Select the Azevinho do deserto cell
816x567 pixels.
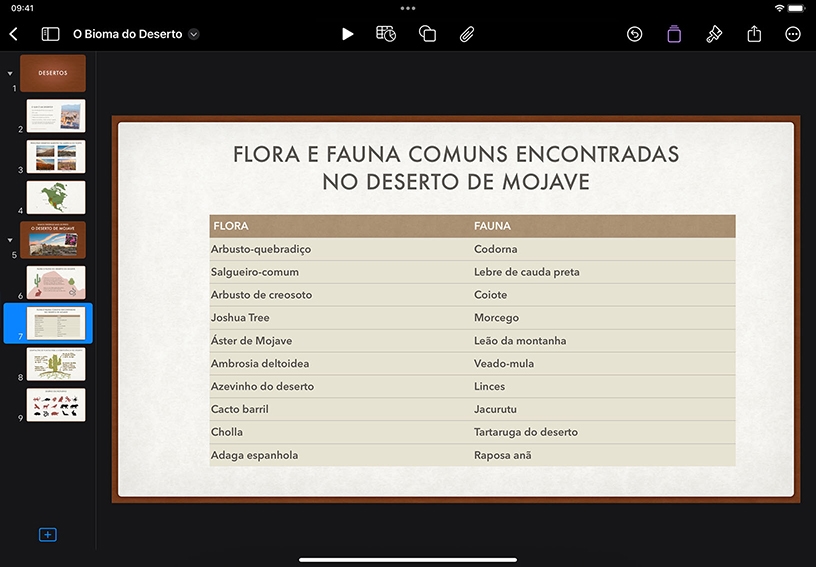(341, 386)
